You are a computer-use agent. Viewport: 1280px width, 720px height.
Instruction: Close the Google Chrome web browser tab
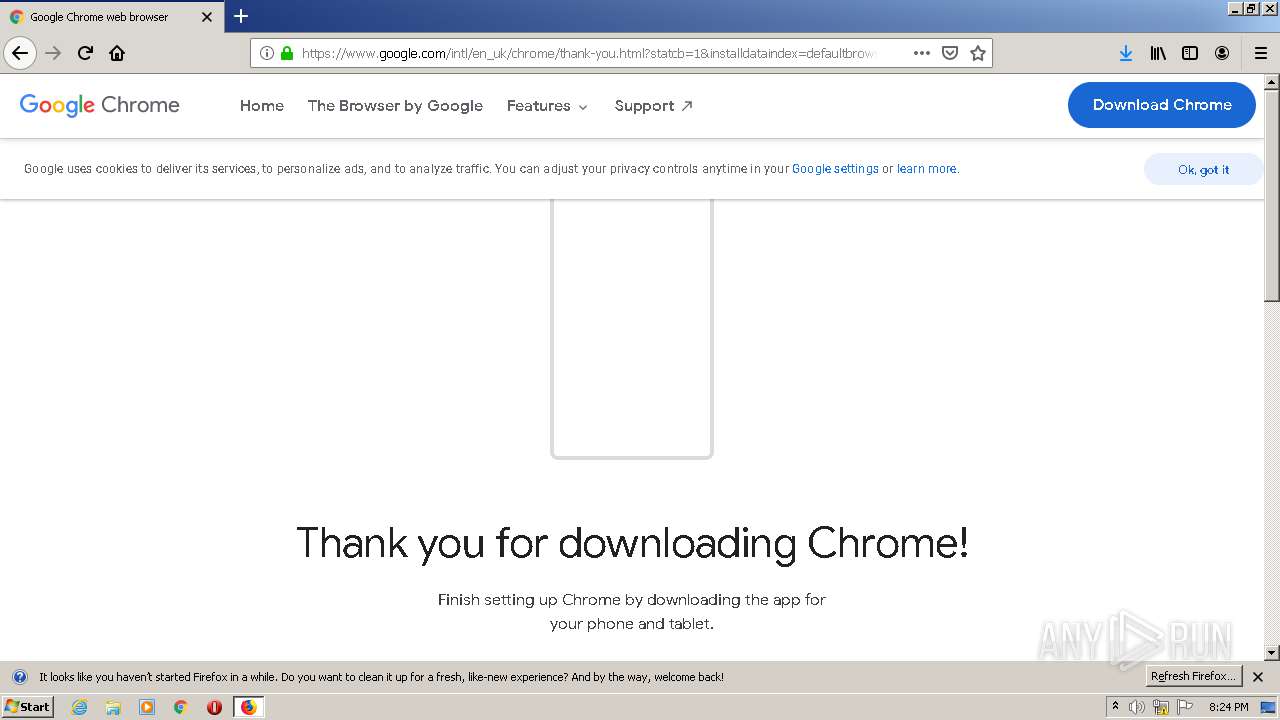pos(207,17)
